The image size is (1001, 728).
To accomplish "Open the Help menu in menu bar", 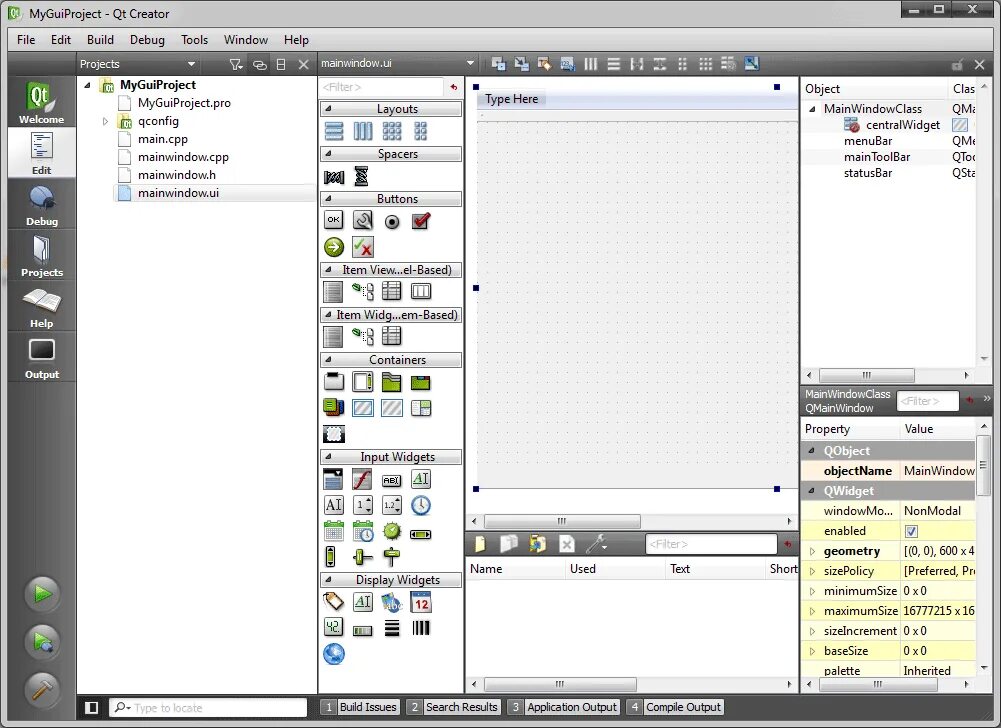I will click(296, 40).
